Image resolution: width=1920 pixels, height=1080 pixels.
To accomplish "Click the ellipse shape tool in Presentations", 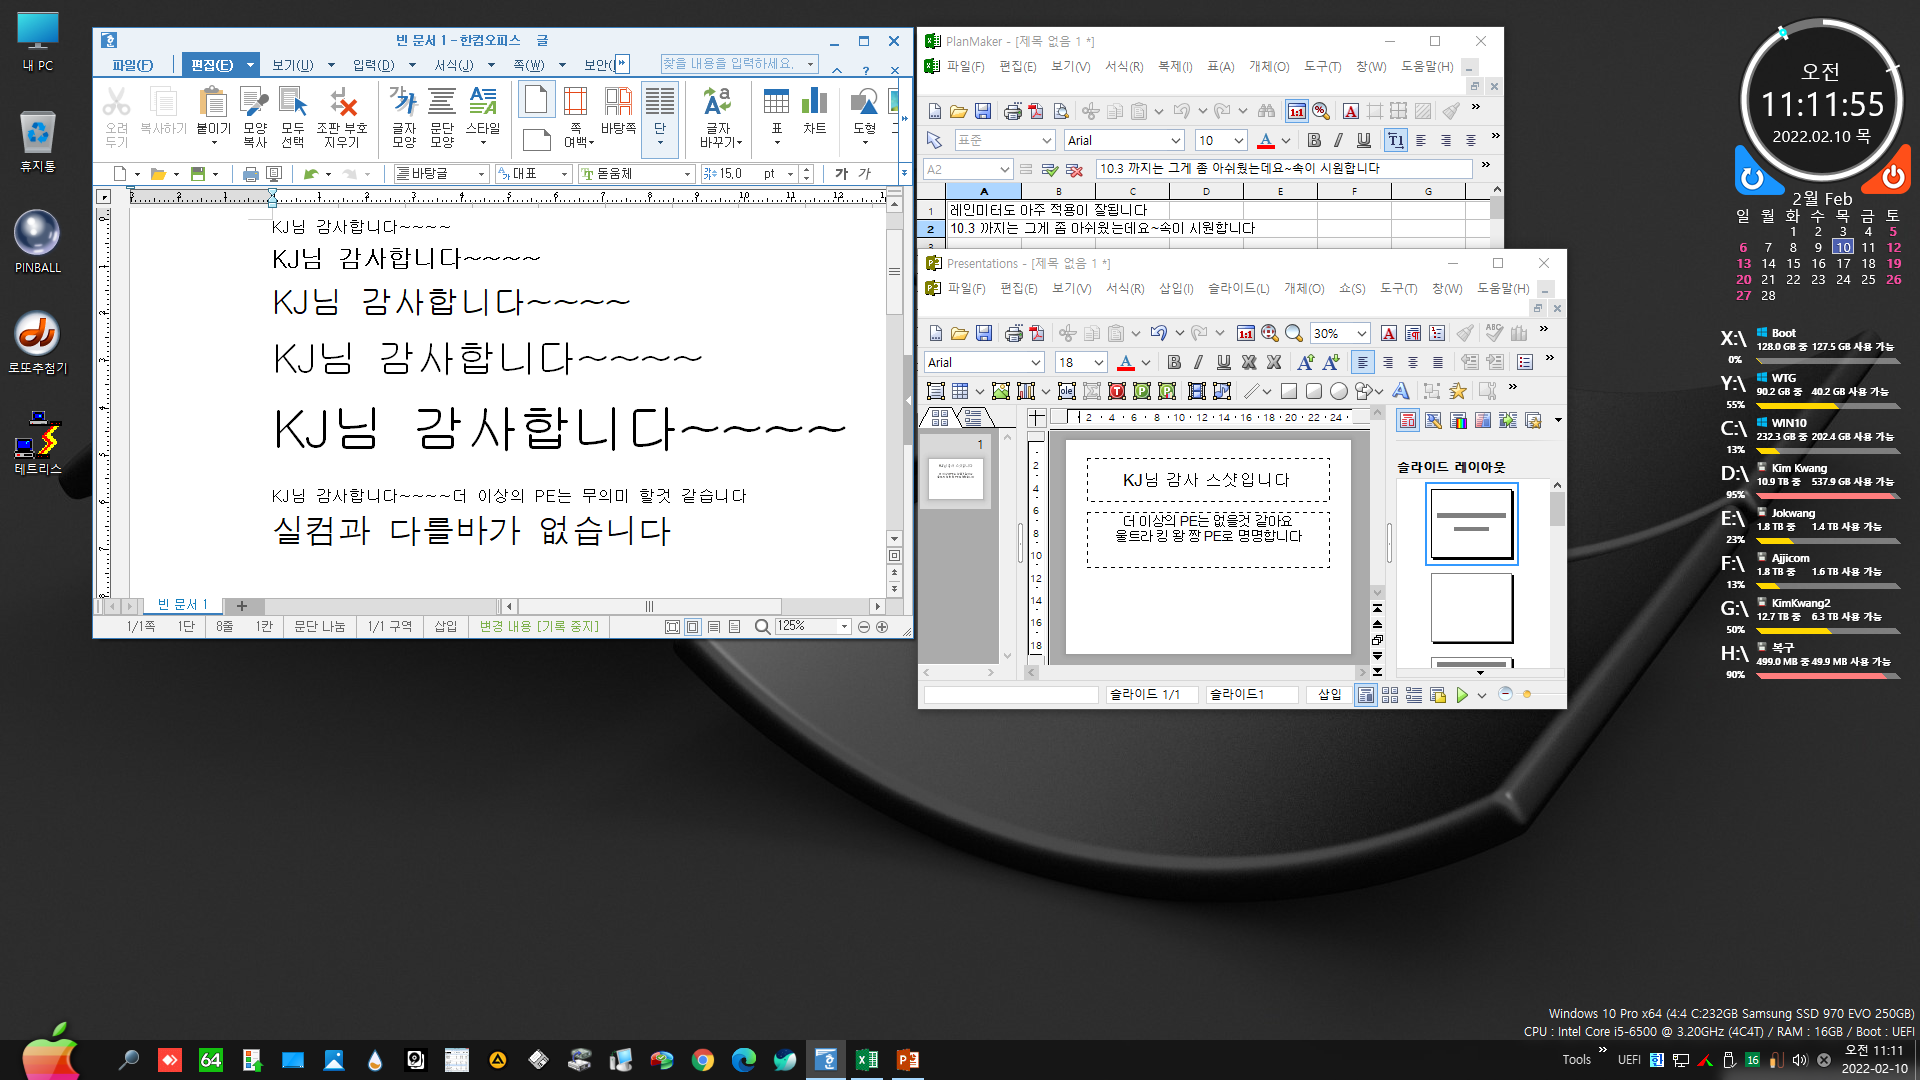I will (x=1338, y=391).
